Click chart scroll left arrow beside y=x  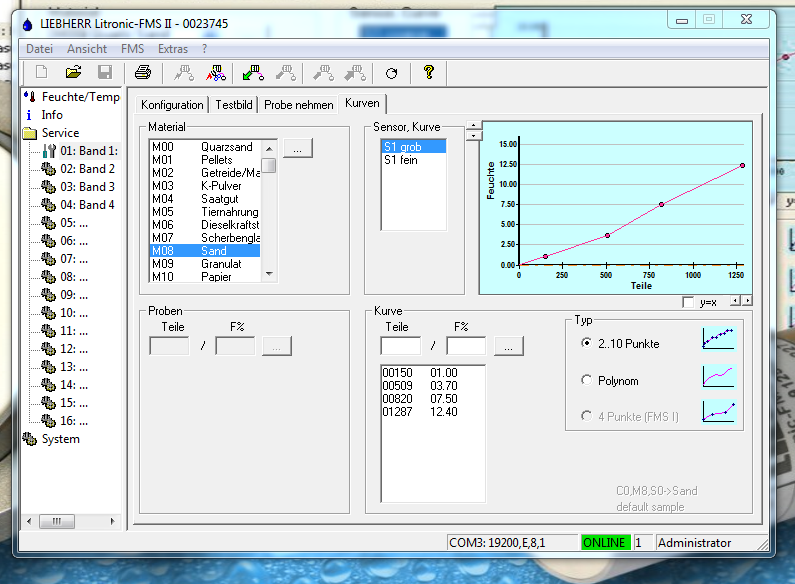click(735, 301)
